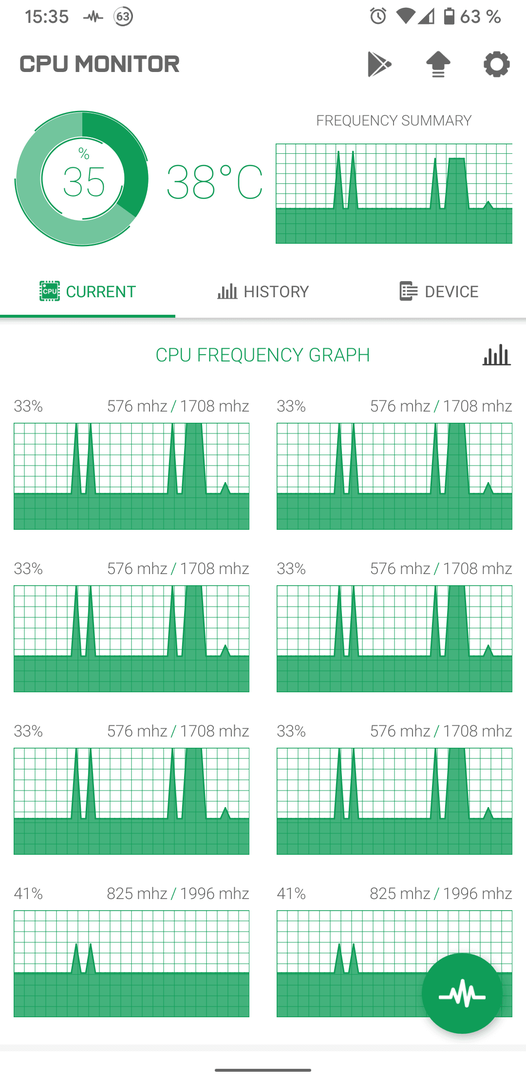526x1080 pixels.
Task: Tap the battery icon in status bar
Action: point(449,17)
